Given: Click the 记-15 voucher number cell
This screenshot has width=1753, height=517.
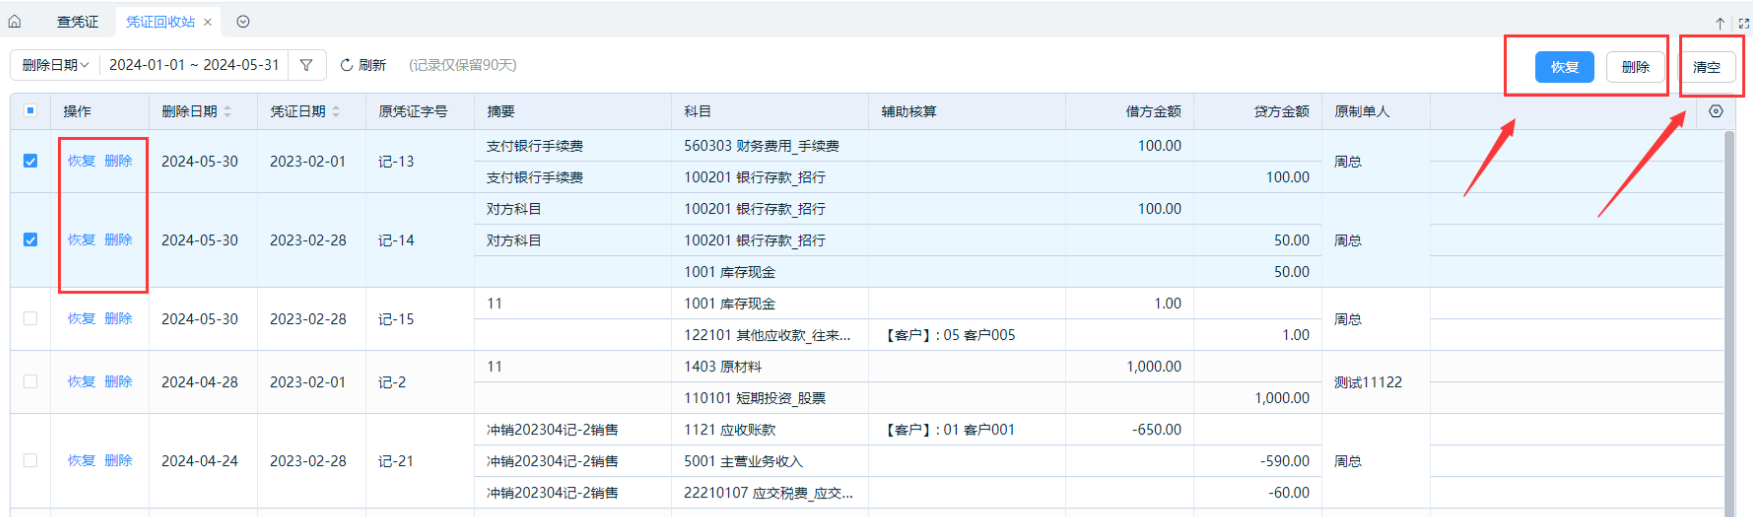Looking at the screenshot, I should (x=420, y=319).
